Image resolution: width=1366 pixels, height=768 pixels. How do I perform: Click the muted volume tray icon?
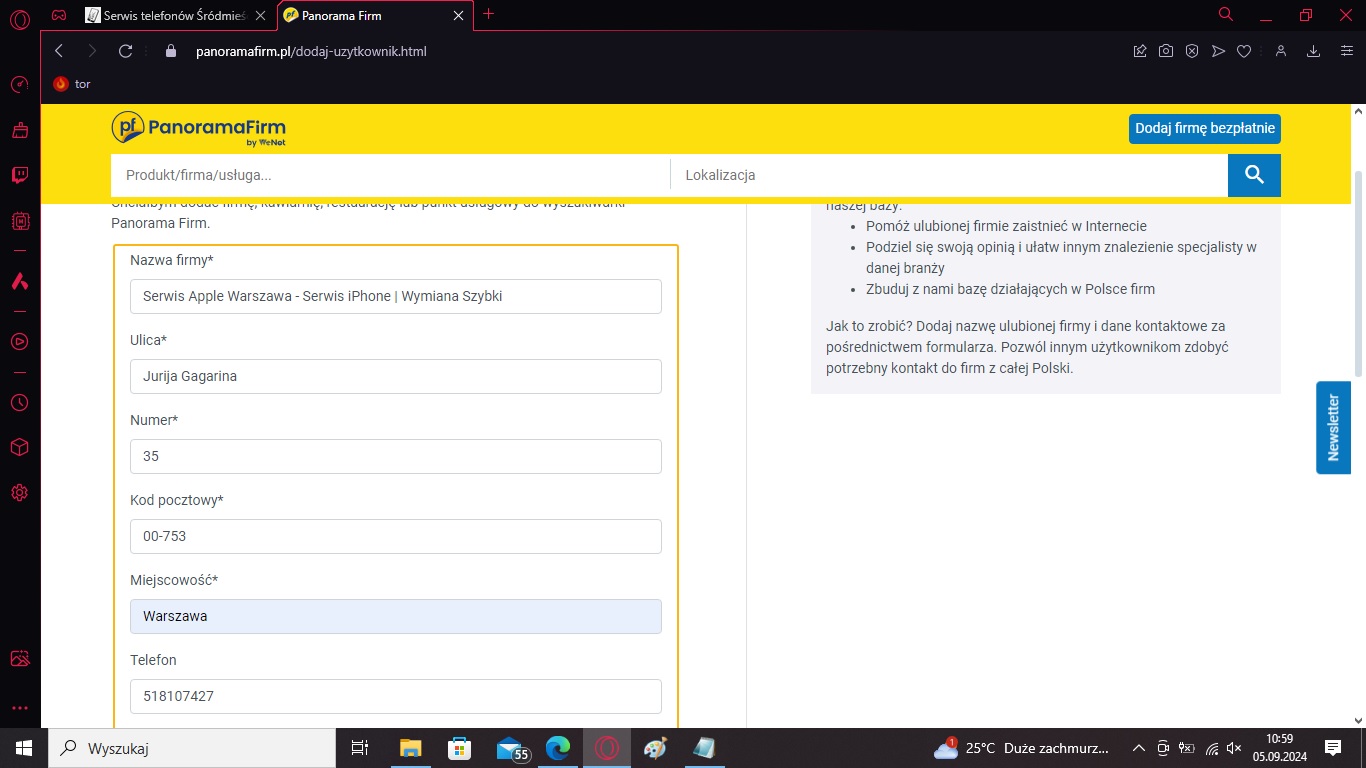click(x=1234, y=748)
